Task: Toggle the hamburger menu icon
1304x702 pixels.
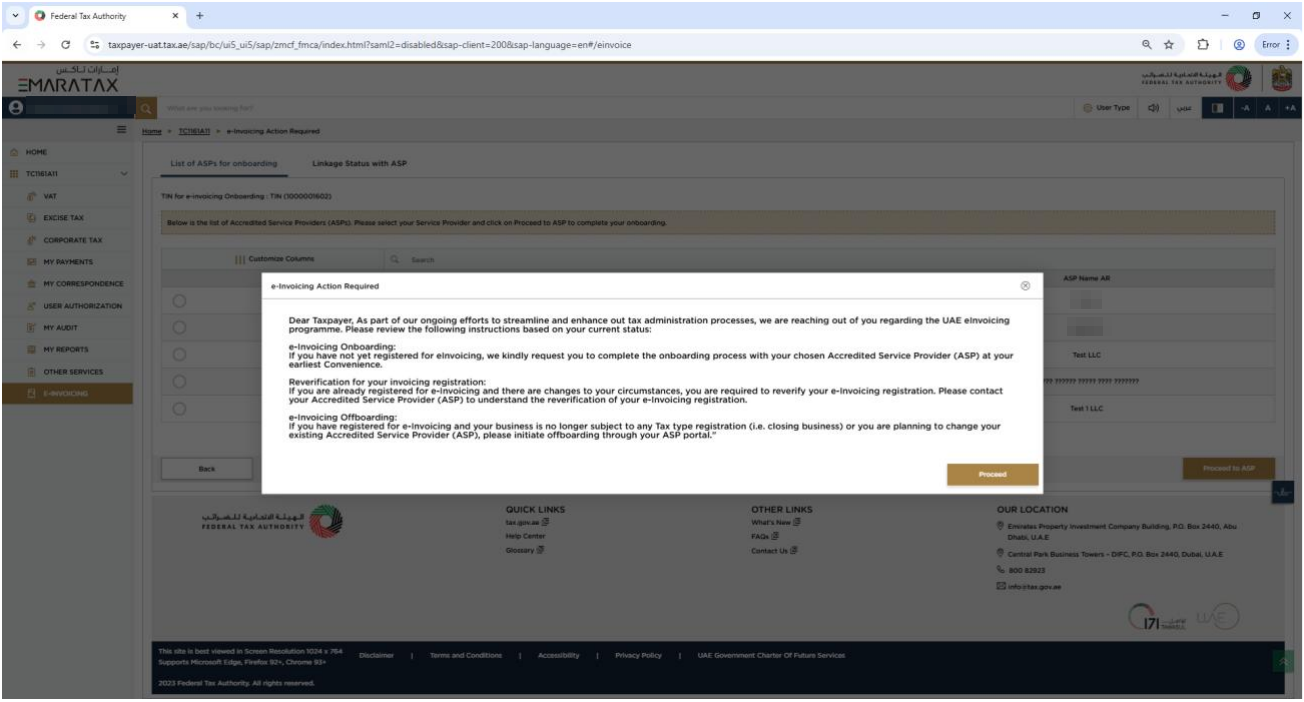Action: click(123, 131)
